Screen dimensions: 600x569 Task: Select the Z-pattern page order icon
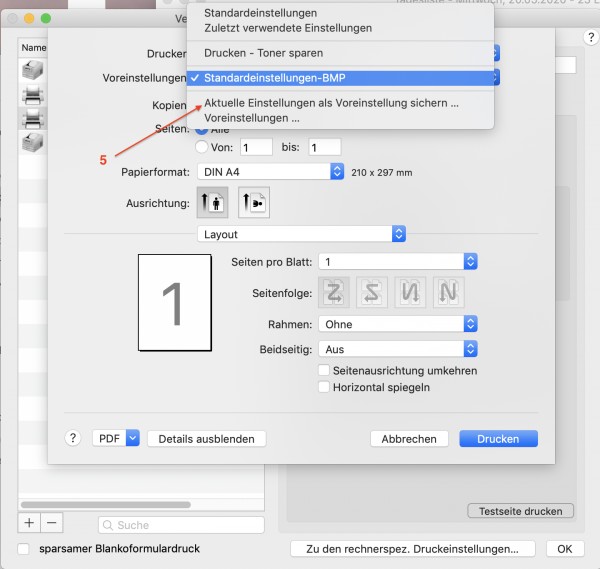point(334,293)
